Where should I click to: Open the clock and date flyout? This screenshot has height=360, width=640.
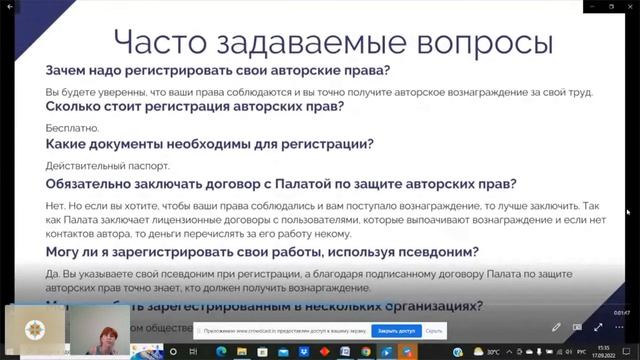(604, 352)
